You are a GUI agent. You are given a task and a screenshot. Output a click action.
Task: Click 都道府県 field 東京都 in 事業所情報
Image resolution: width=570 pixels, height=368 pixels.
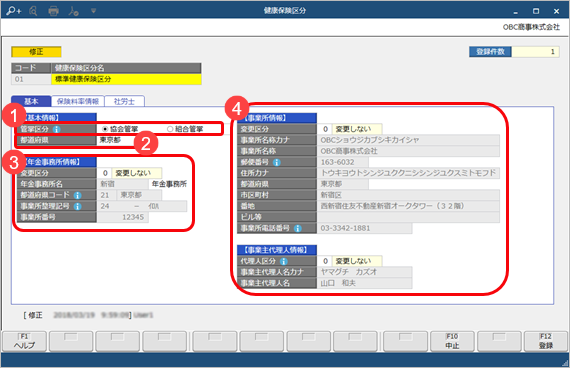[343, 184]
